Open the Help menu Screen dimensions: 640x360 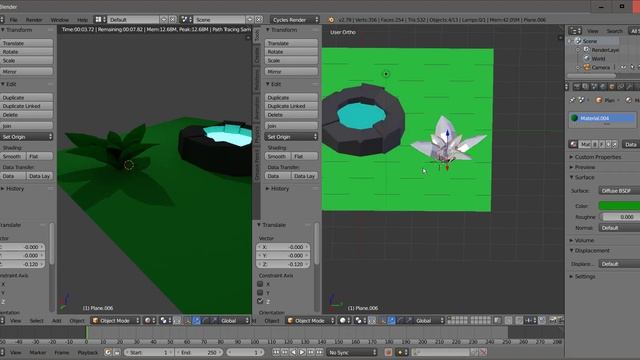pyautogui.click(x=82, y=20)
